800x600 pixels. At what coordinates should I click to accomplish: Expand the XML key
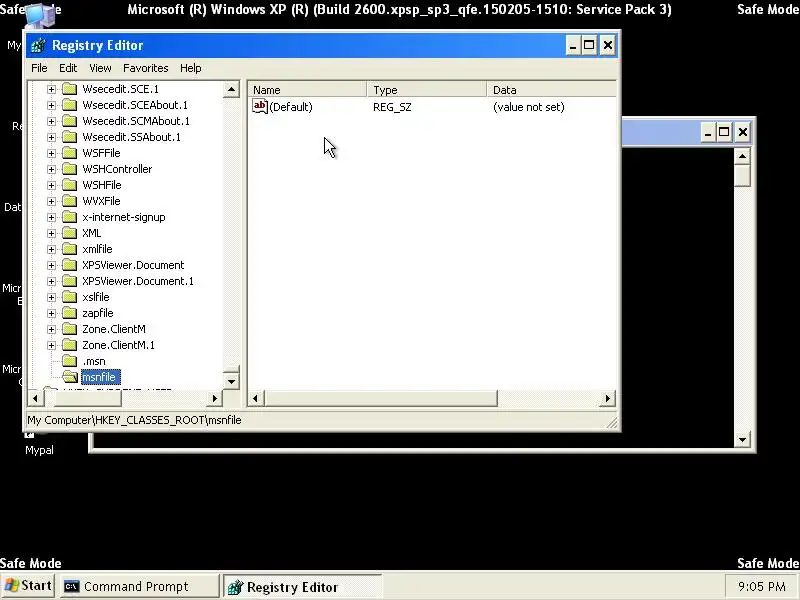[51, 233]
